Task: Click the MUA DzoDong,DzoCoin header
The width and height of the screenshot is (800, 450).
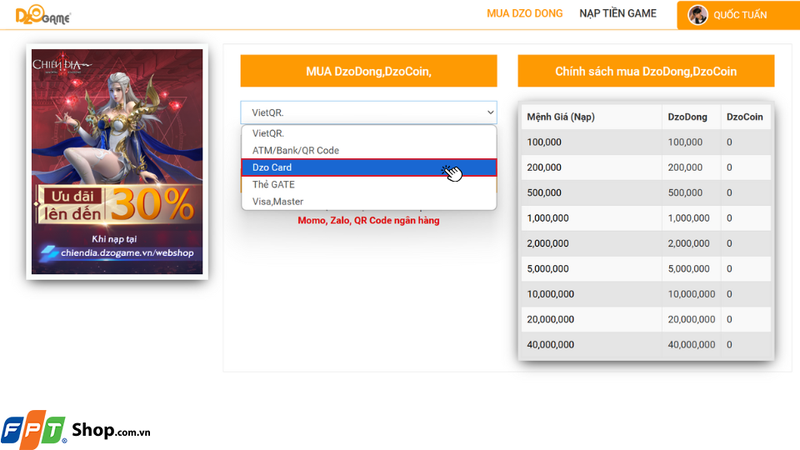Action: [368, 71]
